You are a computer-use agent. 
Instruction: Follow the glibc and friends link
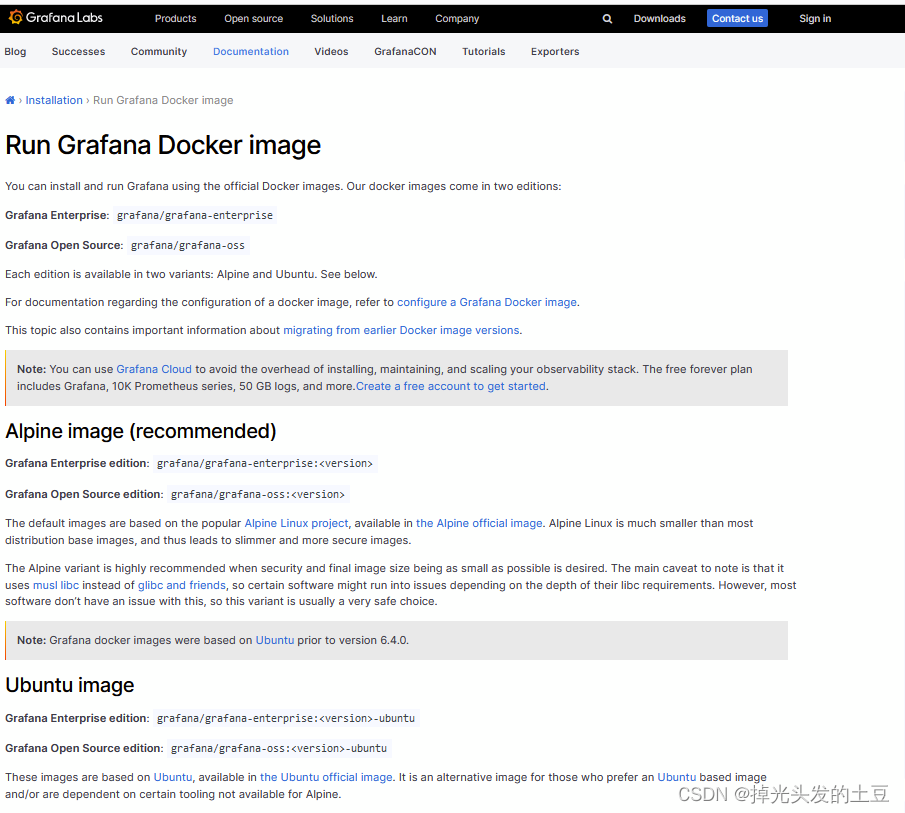click(x=182, y=585)
